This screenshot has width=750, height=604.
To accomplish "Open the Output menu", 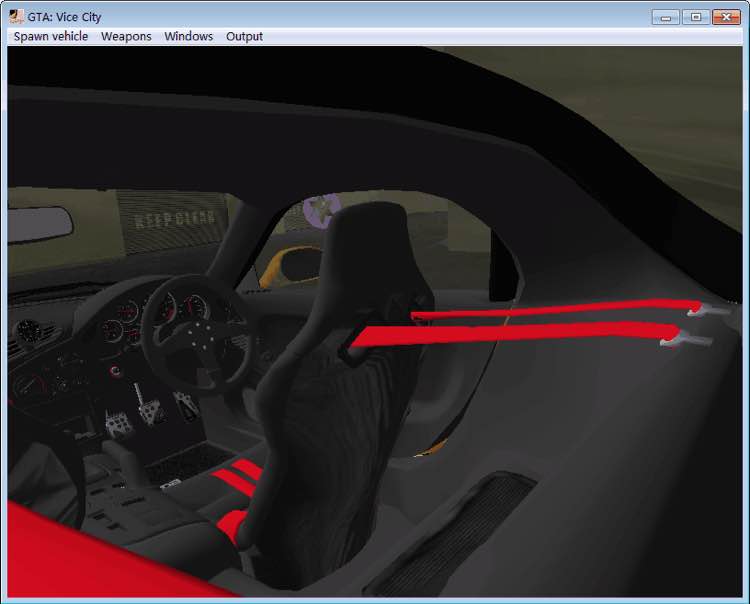I will 244,36.
